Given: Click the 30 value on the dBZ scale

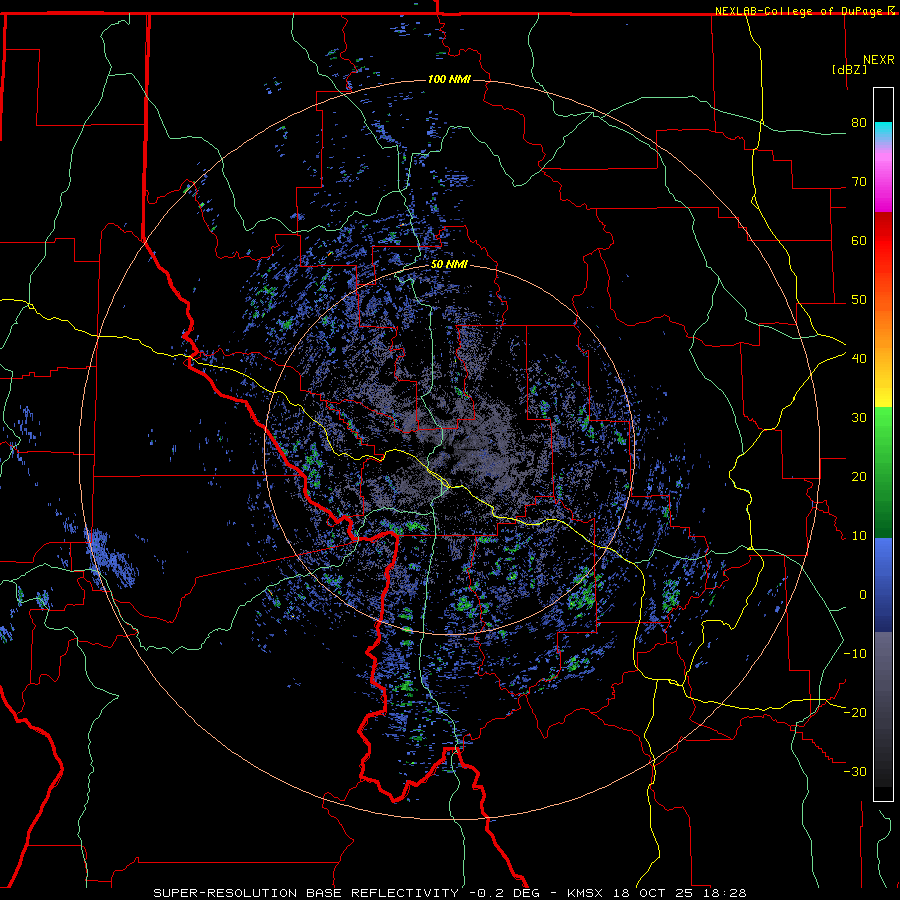Looking at the screenshot, I should [x=859, y=418].
